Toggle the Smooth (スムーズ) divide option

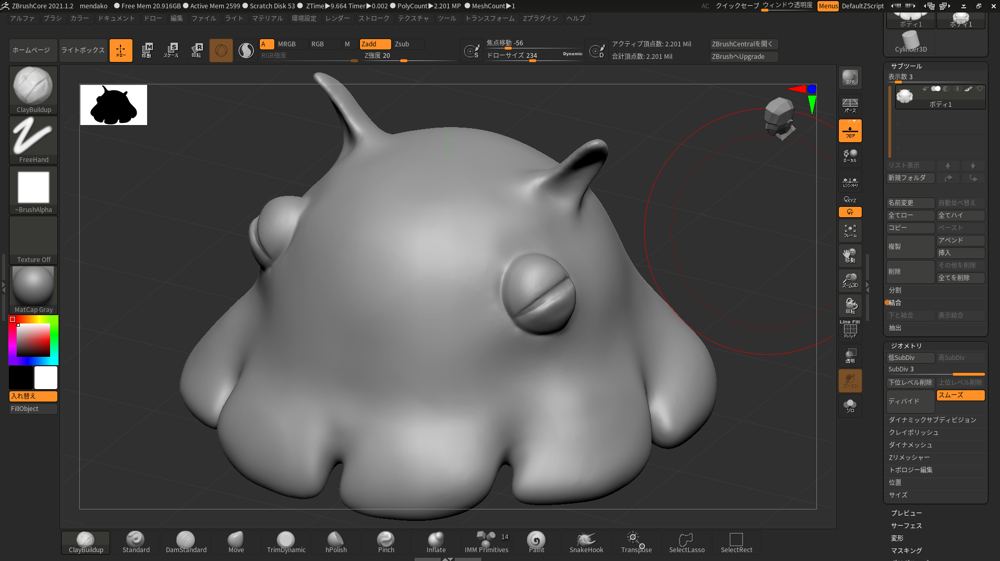[960, 395]
